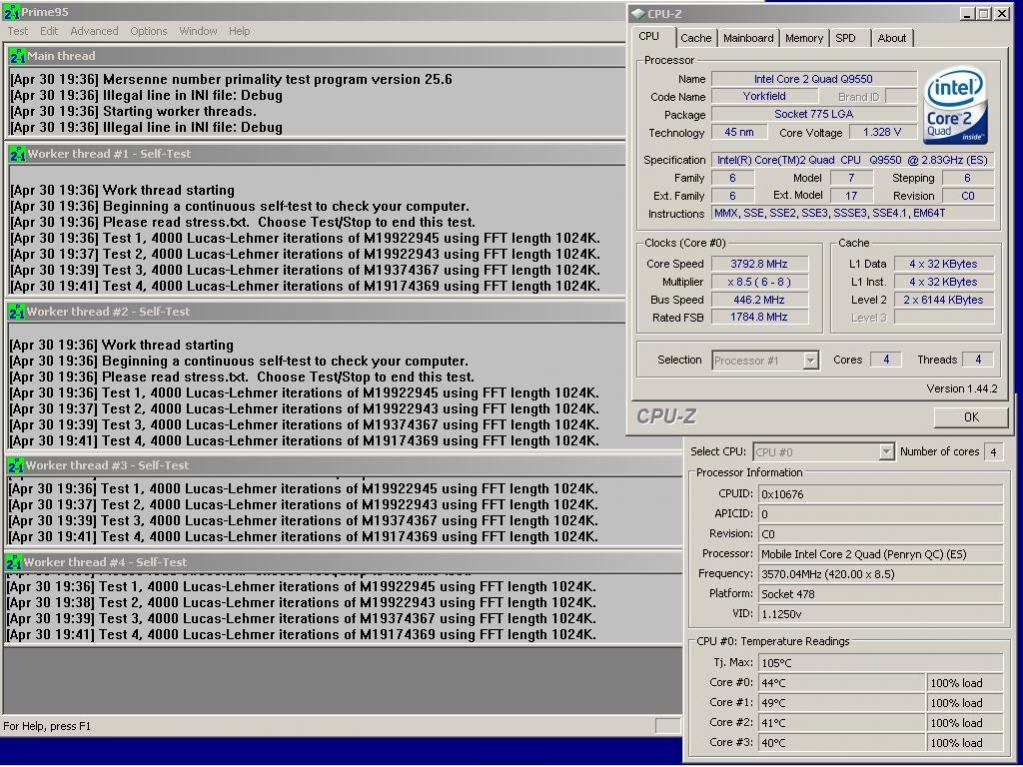Viewport: 1023px width, 767px height.
Task: Click the Instructions field MMX, SSE list
Action: (852, 213)
